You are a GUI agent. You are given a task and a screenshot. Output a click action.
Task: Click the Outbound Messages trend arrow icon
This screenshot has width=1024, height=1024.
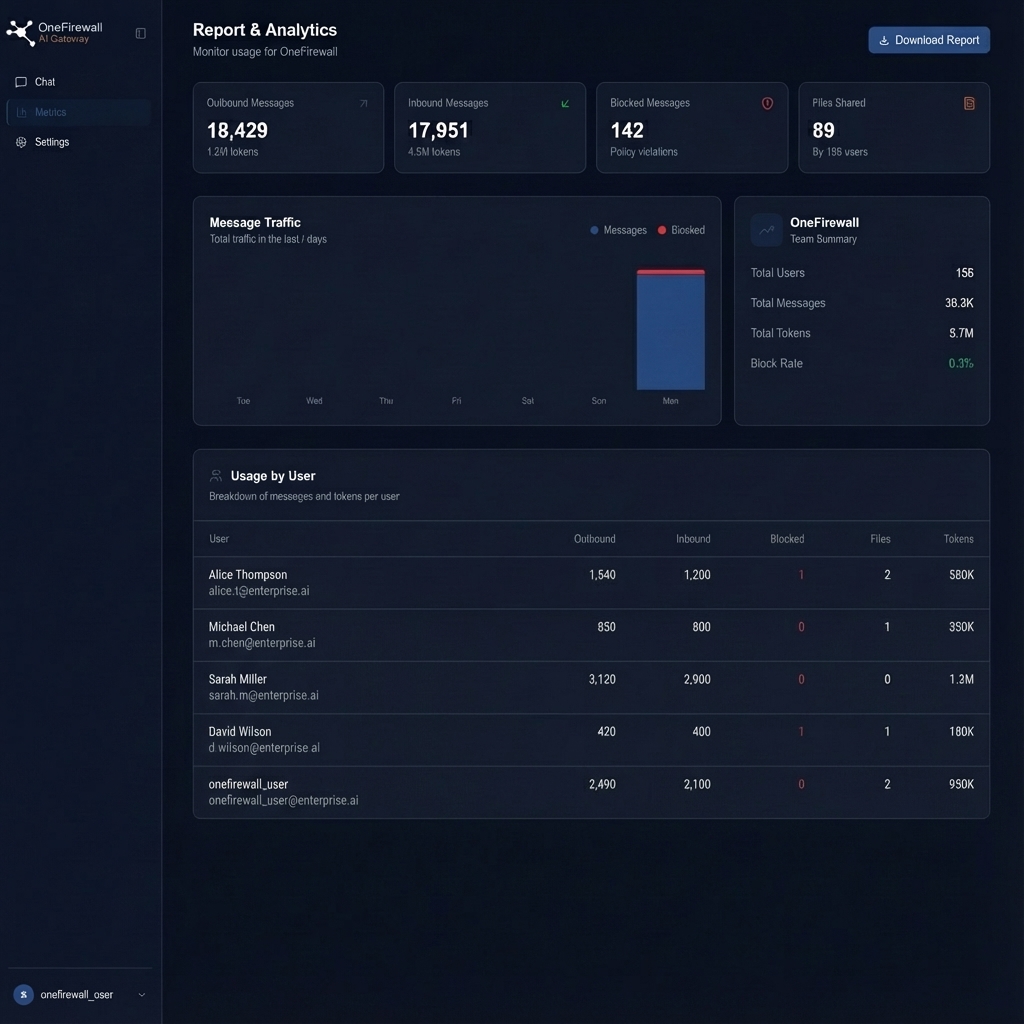point(364,103)
